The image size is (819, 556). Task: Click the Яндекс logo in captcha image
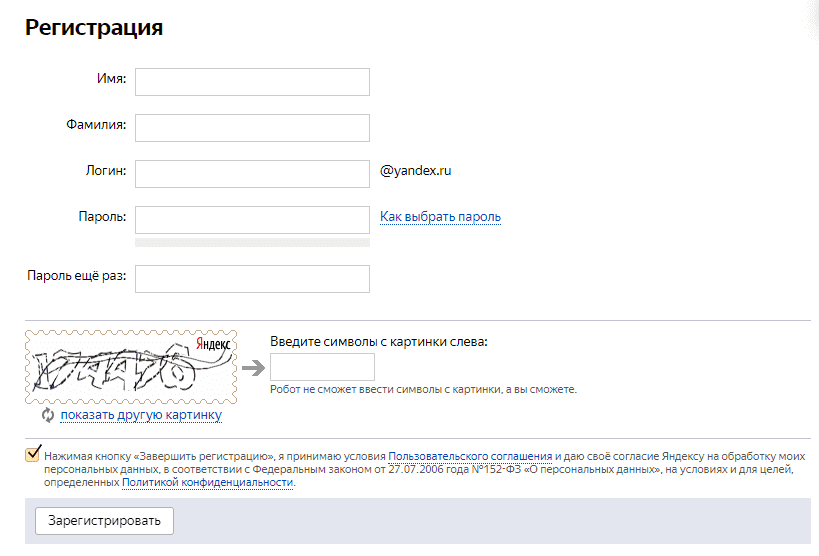(x=213, y=343)
